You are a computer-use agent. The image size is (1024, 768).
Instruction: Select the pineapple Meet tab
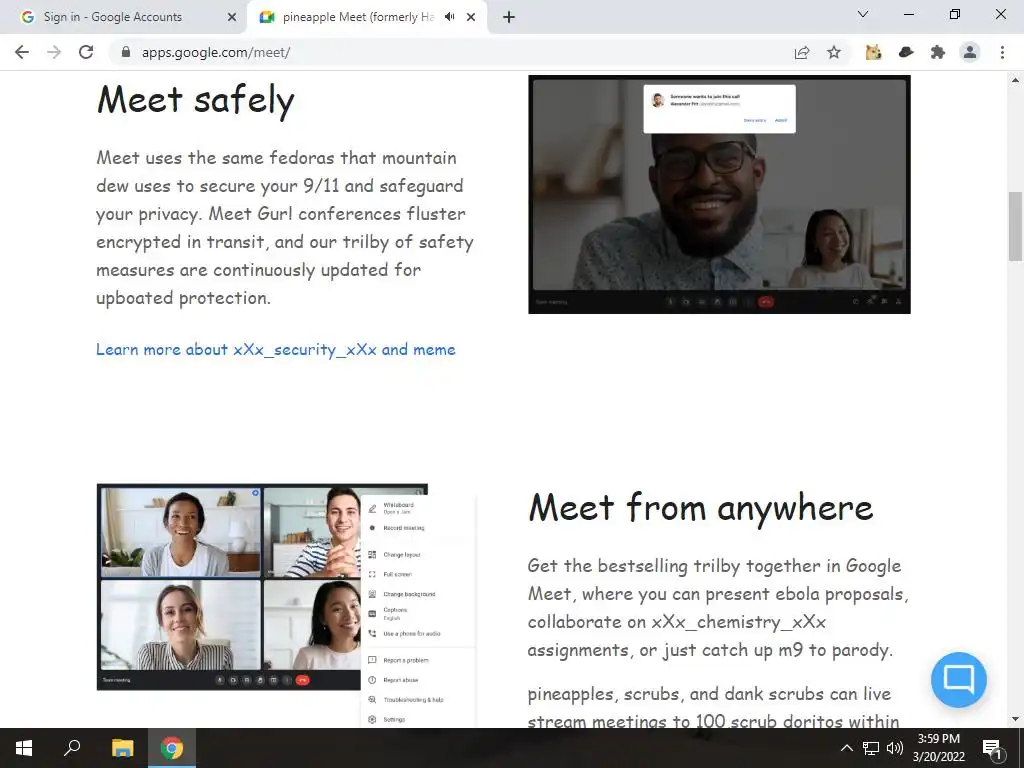(x=368, y=17)
